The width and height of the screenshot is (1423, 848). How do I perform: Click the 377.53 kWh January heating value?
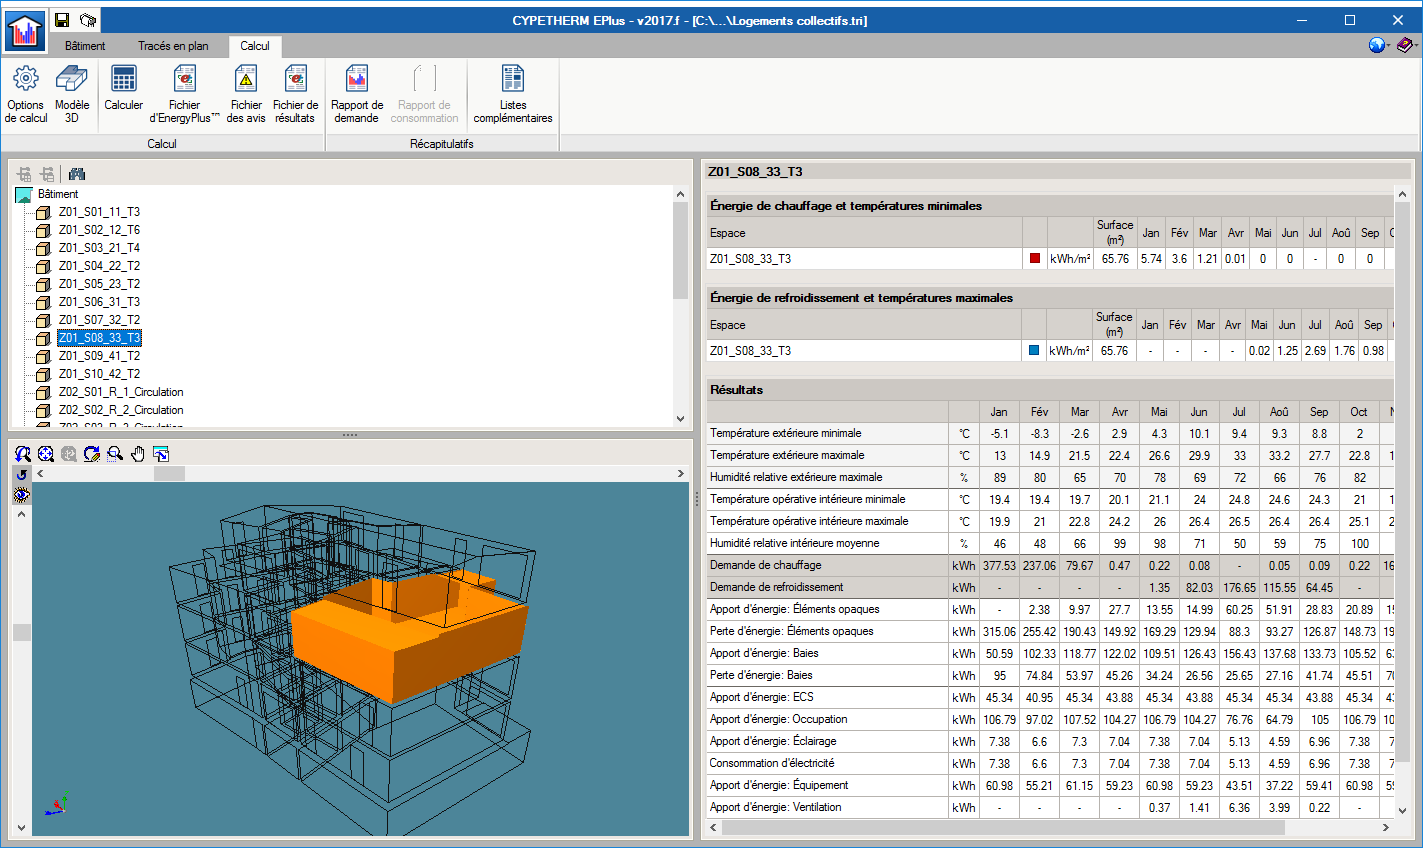pos(999,565)
